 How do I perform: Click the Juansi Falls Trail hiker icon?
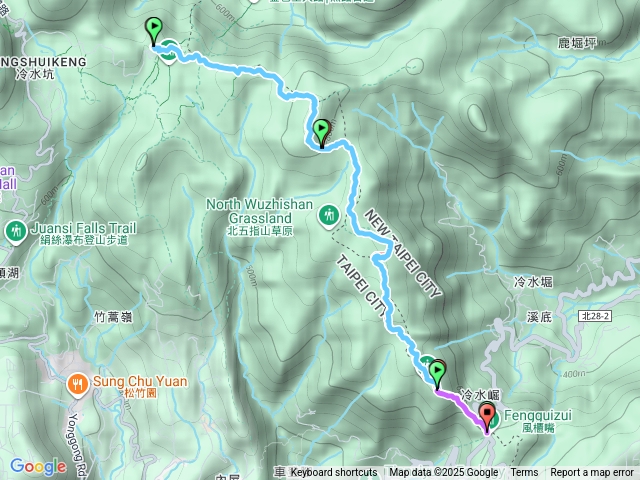16,232
